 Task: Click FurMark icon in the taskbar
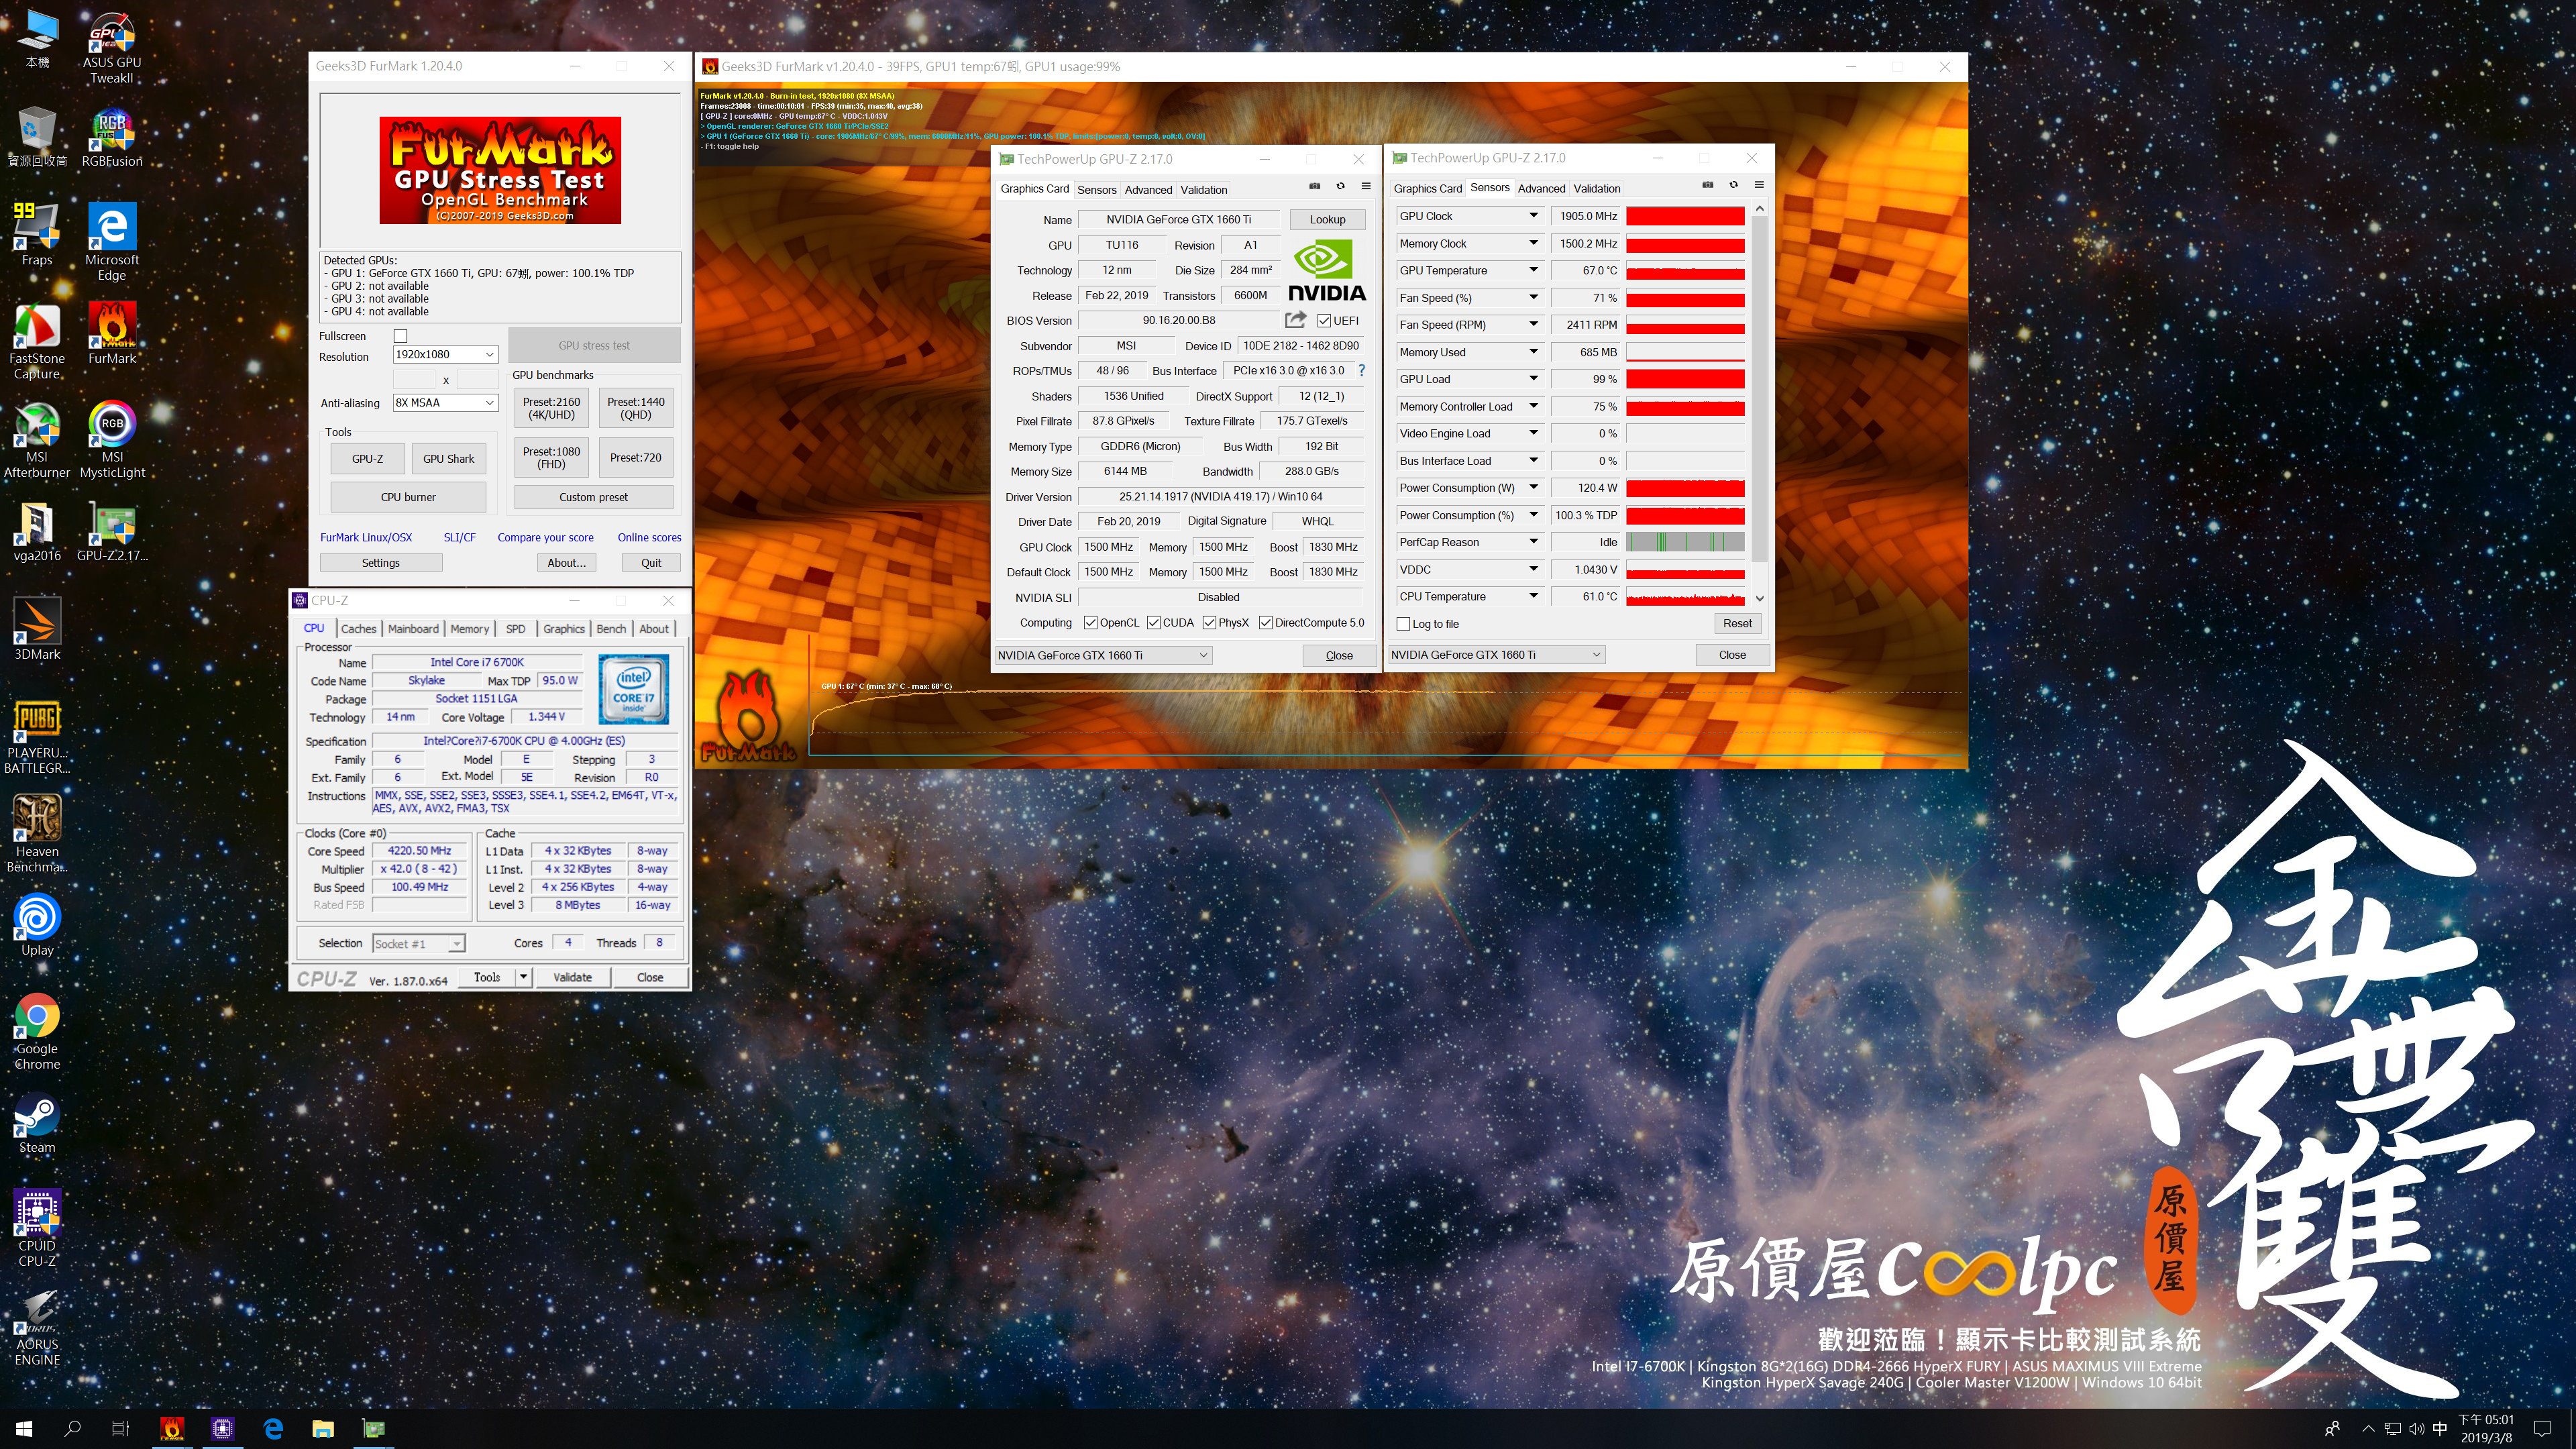tap(172, 1429)
